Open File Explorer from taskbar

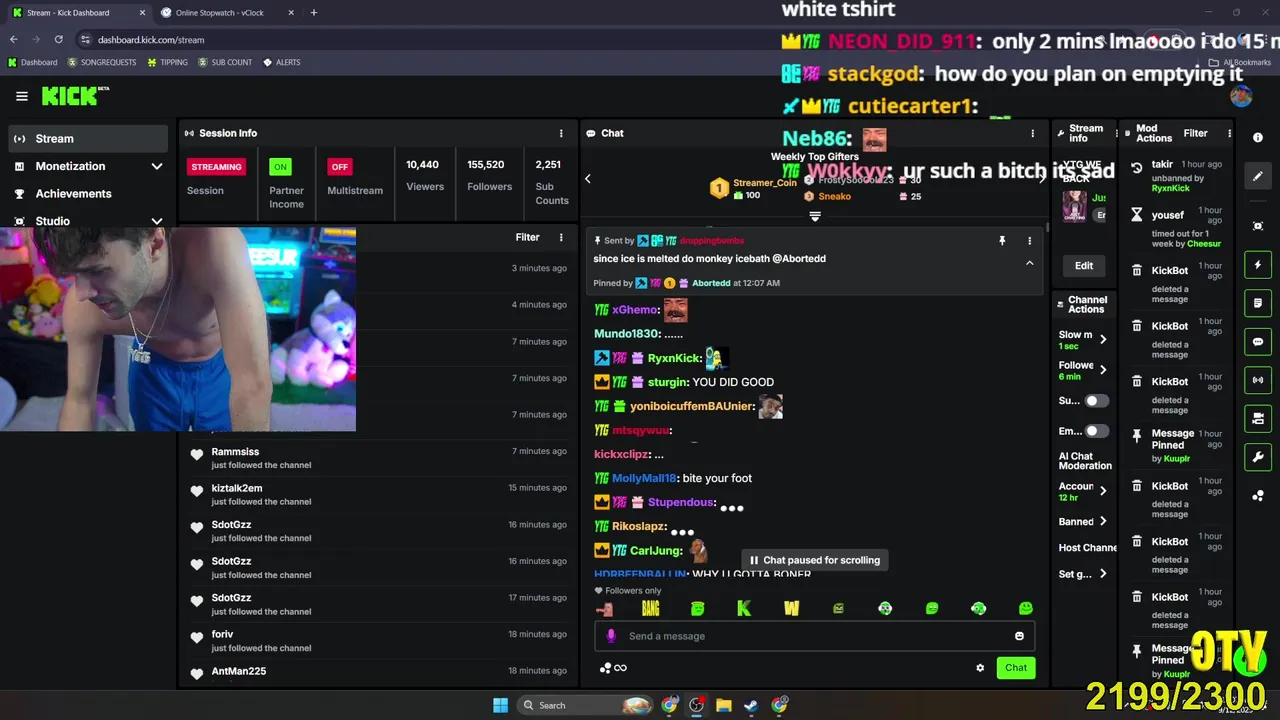point(723,705)
